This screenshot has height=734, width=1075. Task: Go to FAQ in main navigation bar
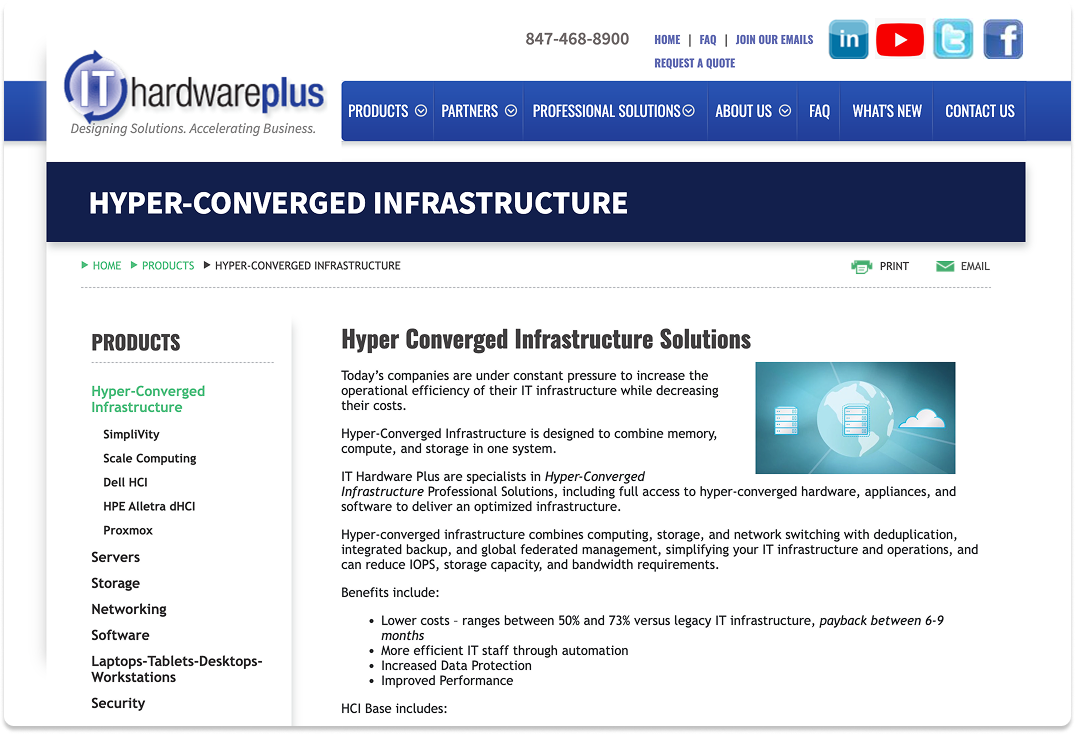pyautogui.click(x=819, y=111)
